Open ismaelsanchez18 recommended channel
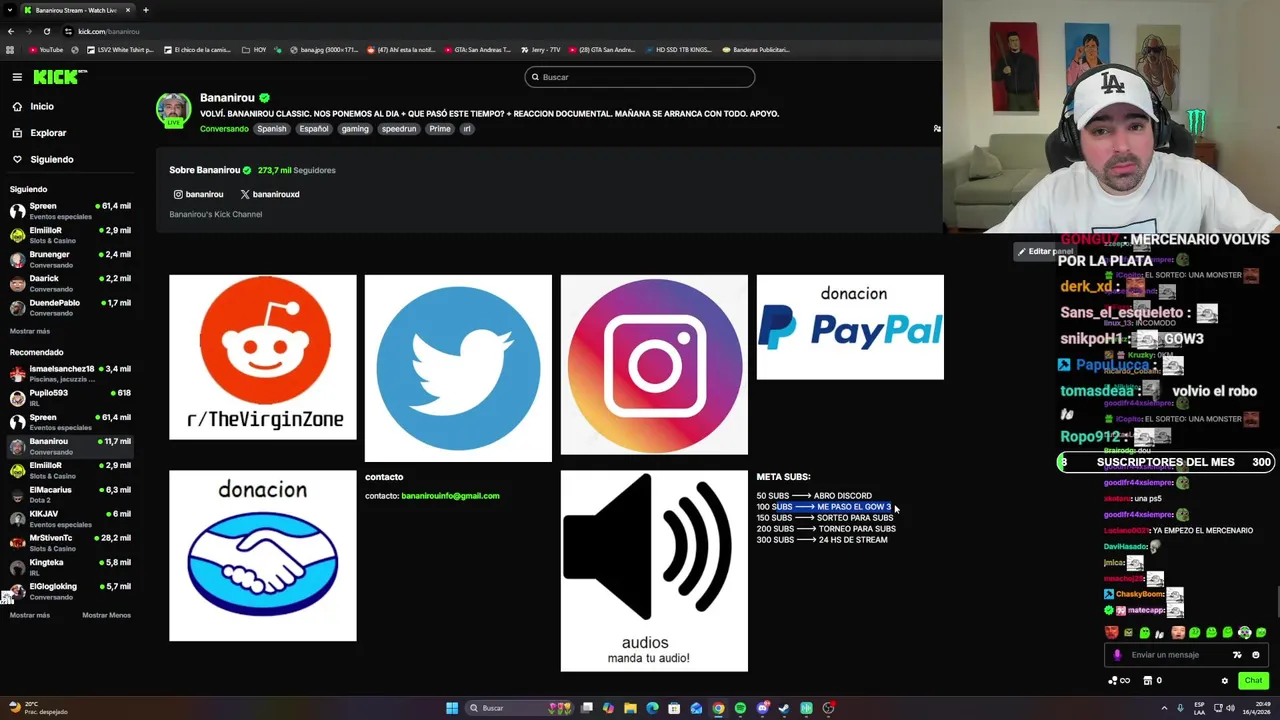Image resolution: width=1280 pixels, height=720 pixels. [70, 373]
